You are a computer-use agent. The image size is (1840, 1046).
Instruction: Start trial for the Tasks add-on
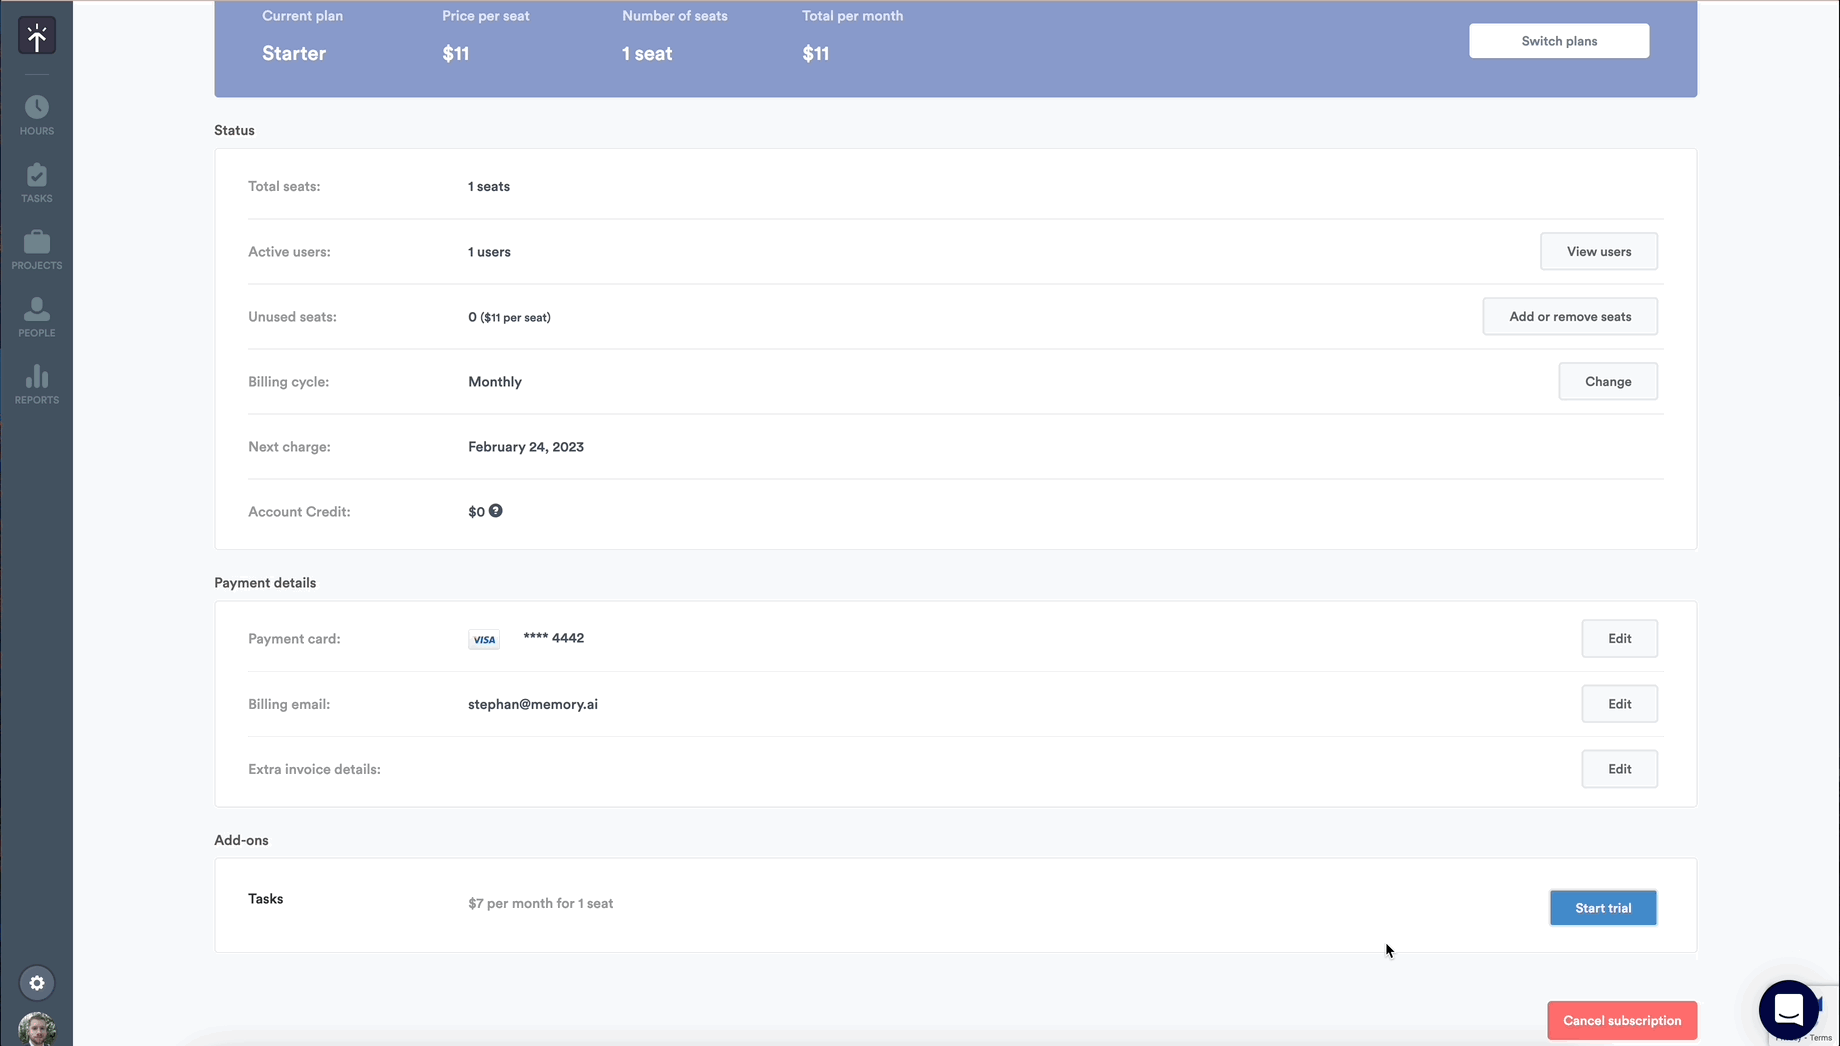click(1602, 908)
